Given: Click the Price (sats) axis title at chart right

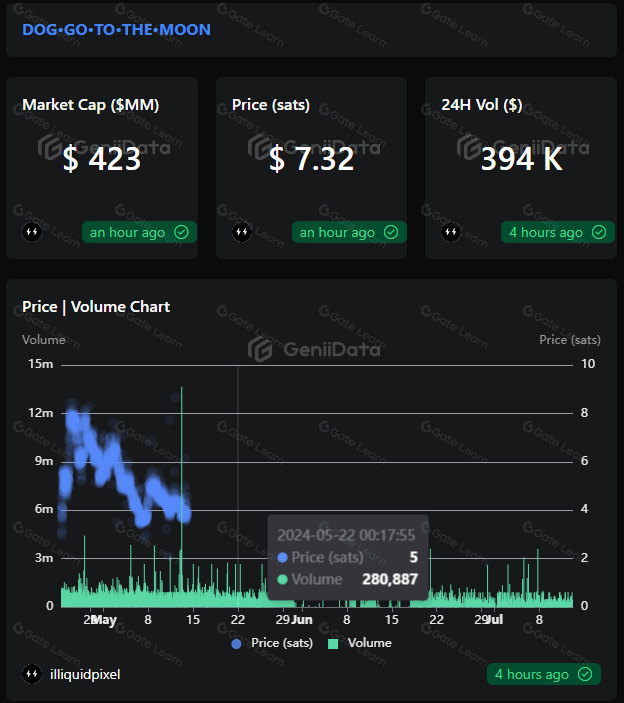Looking at the screenshot, I should (570, 340).
